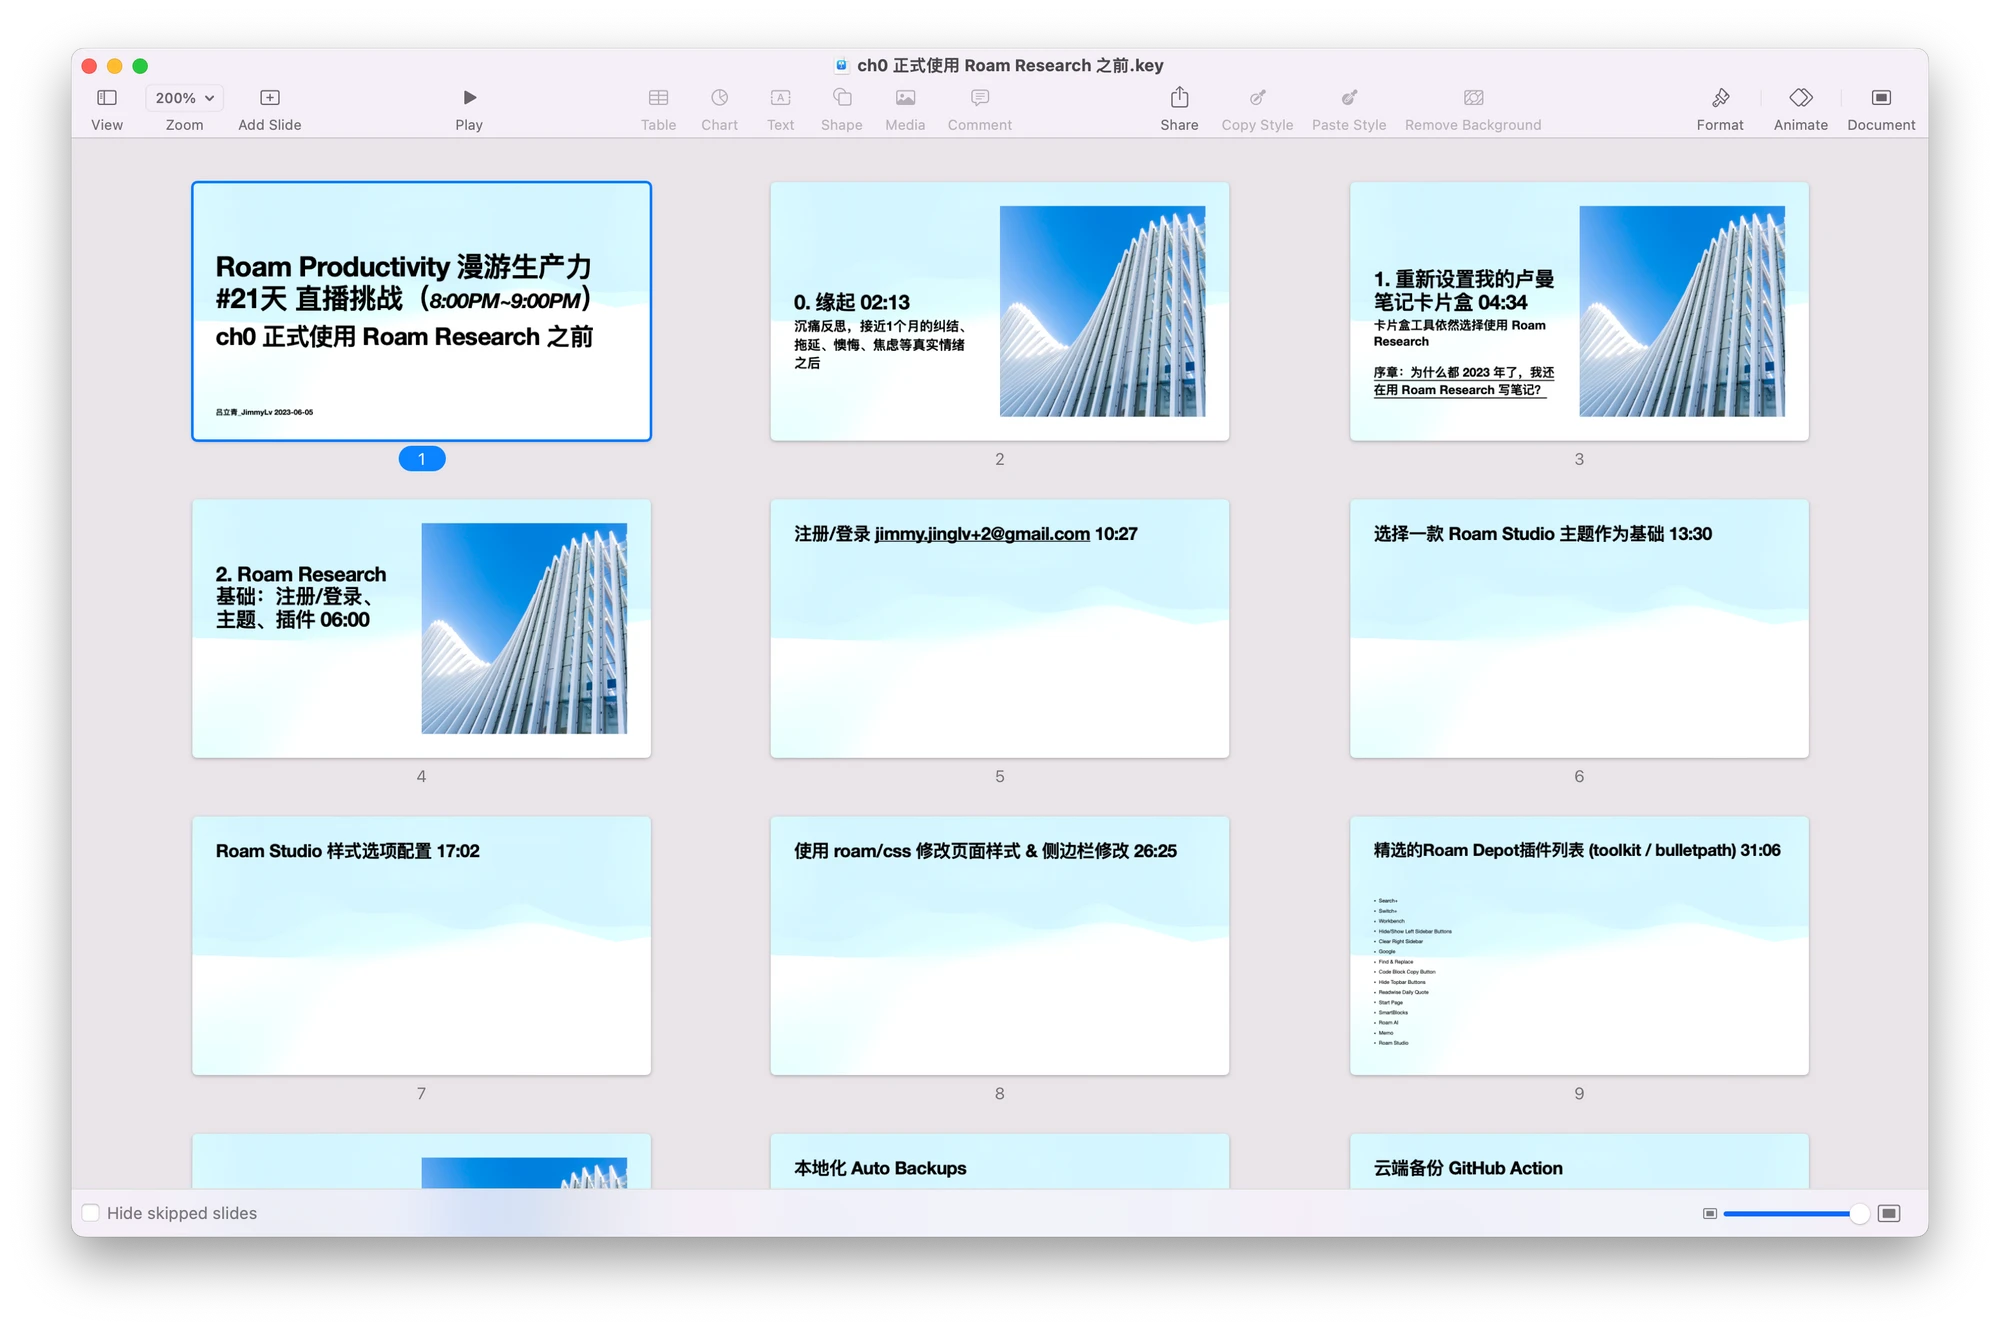This screenshot has width=2000, height=1331.
Task: Click the large thumbnail size icon
Action: [1888, 1214]
